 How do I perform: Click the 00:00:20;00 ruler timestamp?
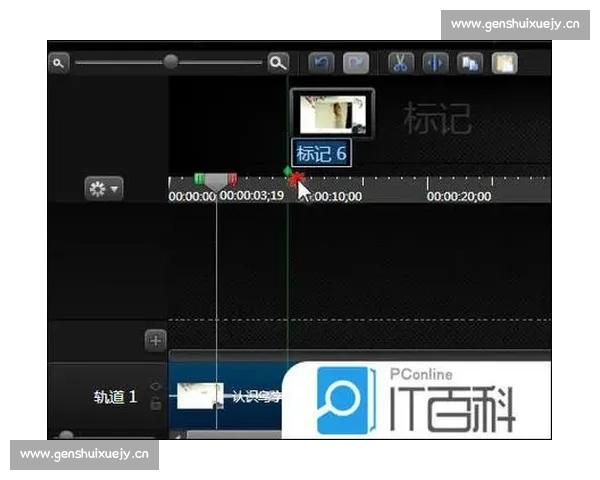[459, 196]
